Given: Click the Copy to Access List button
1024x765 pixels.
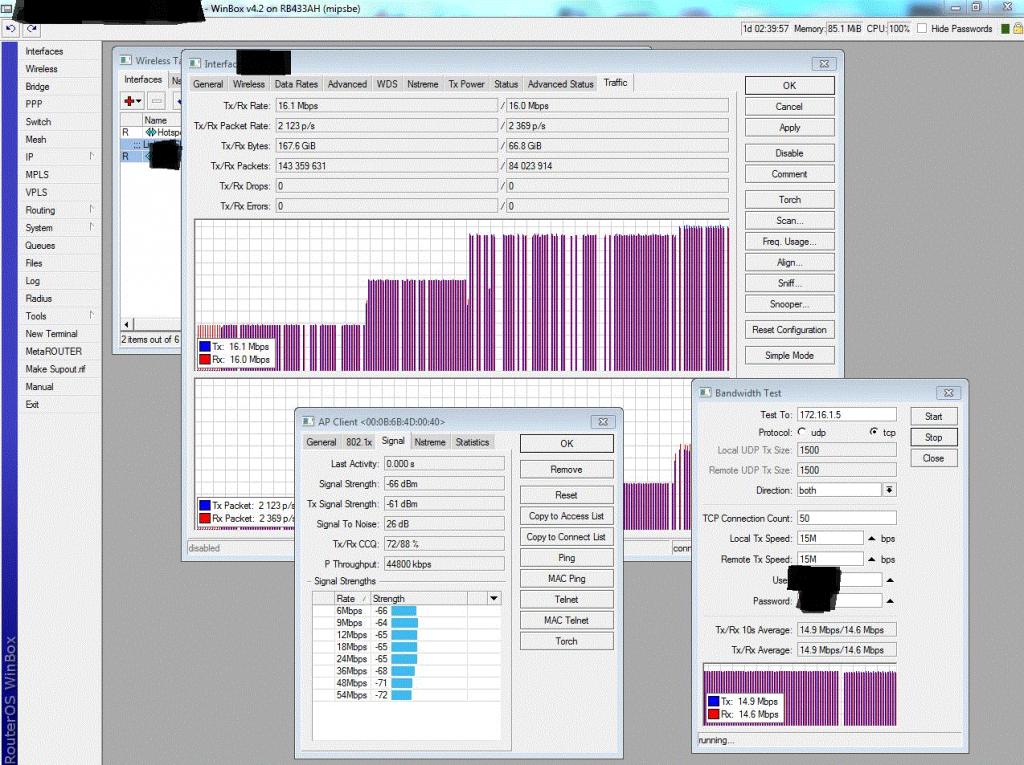Looking at the screenshot, I should [x=566, y=516].
